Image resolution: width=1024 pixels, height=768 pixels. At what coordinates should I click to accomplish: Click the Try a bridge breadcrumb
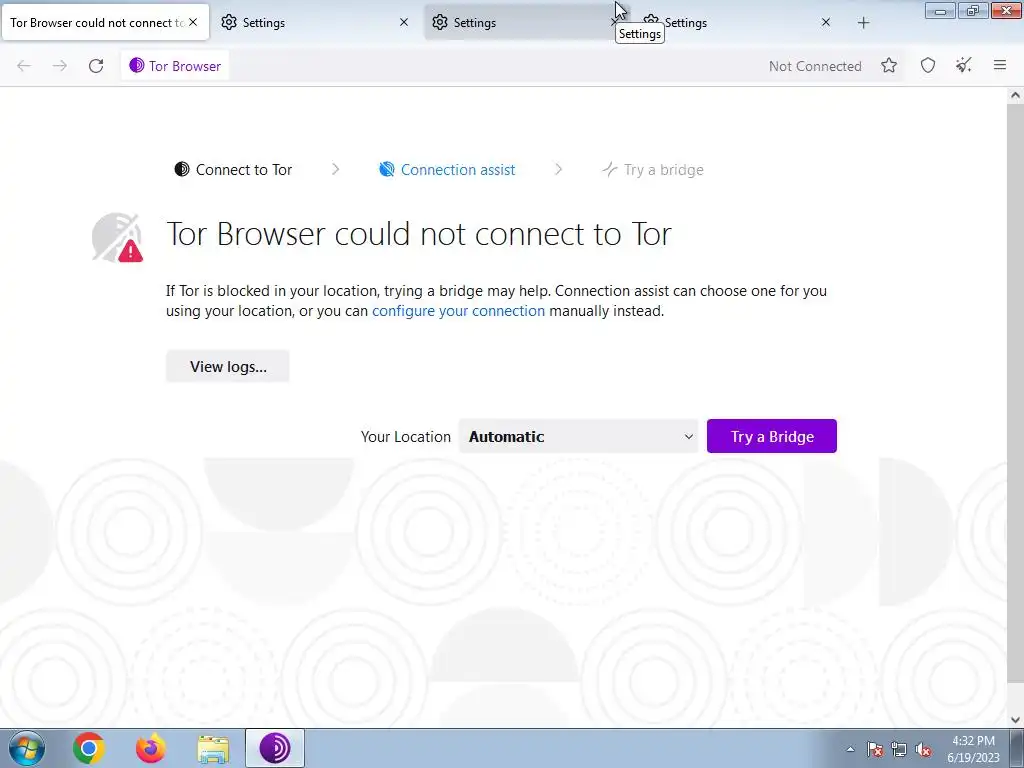[653, 170]
